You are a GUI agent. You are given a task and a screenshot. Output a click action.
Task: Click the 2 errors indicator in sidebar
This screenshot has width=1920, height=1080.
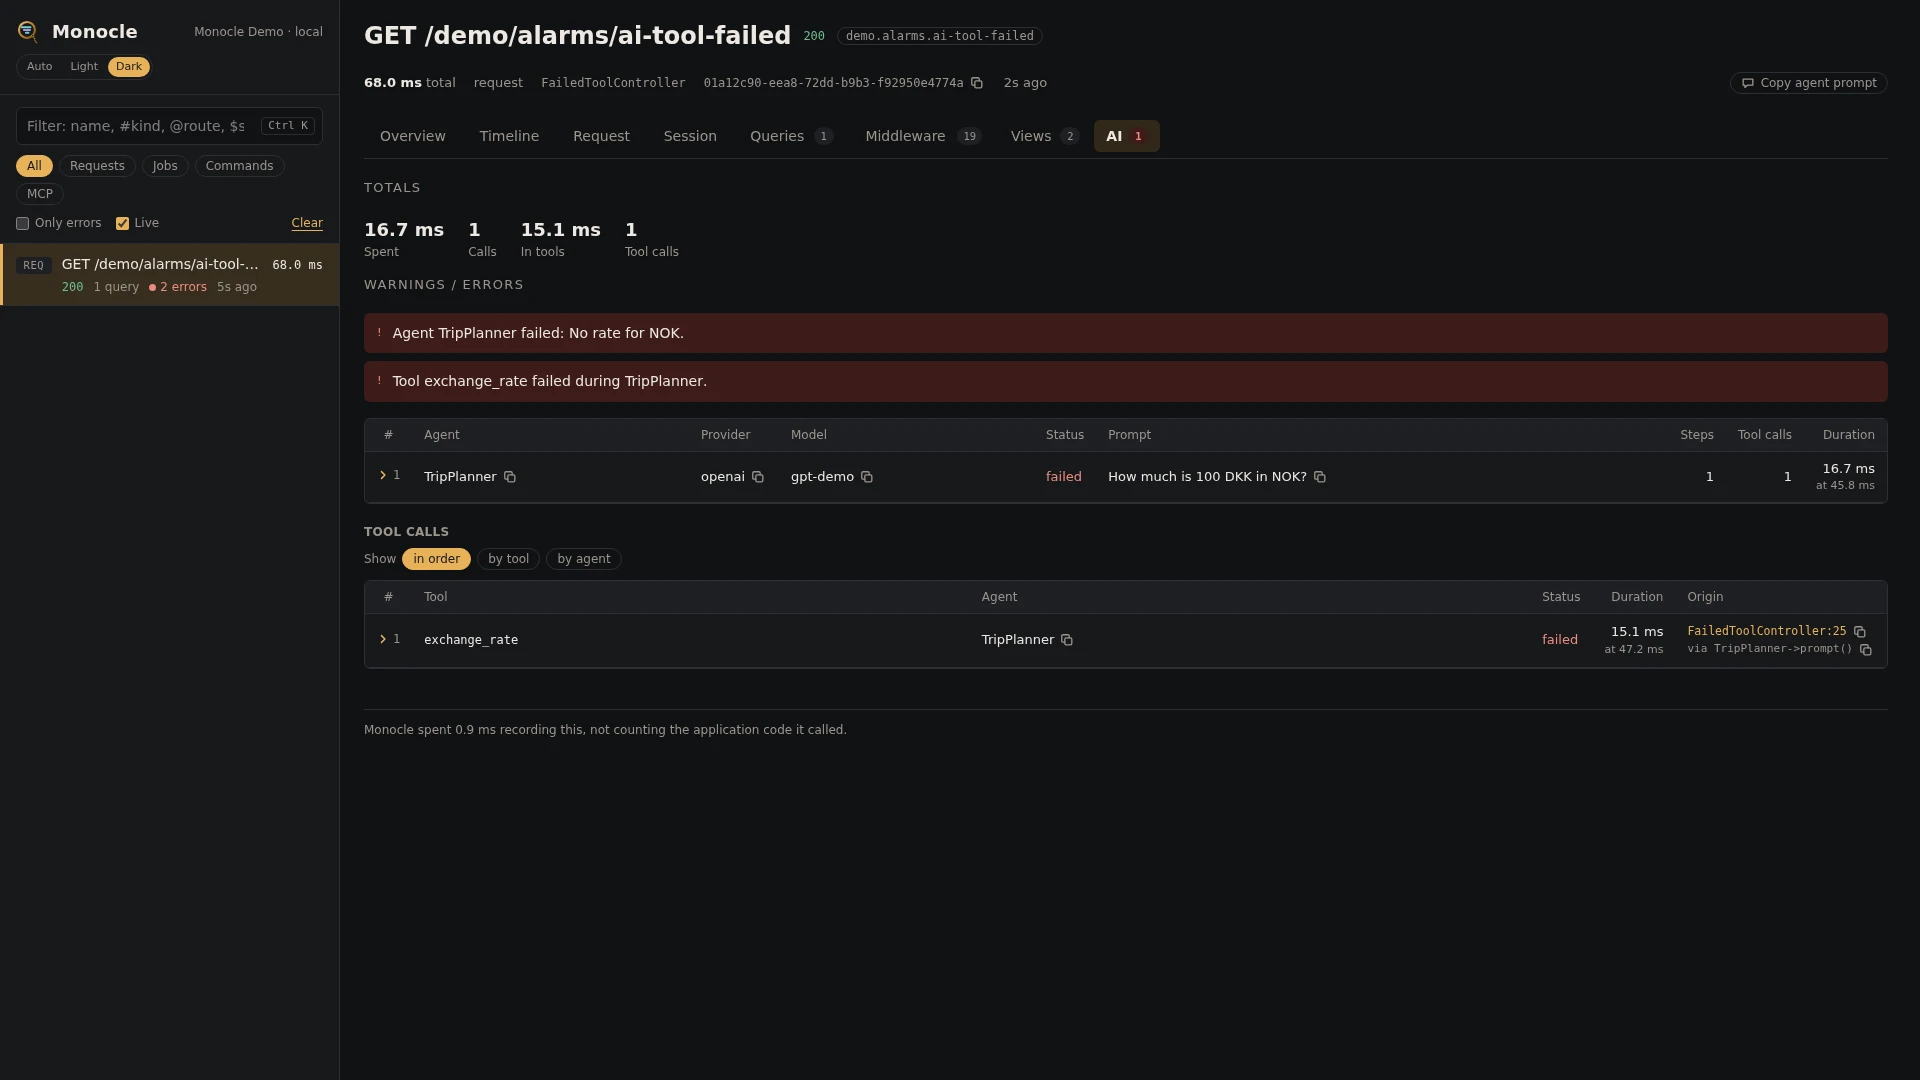[178, 287]
